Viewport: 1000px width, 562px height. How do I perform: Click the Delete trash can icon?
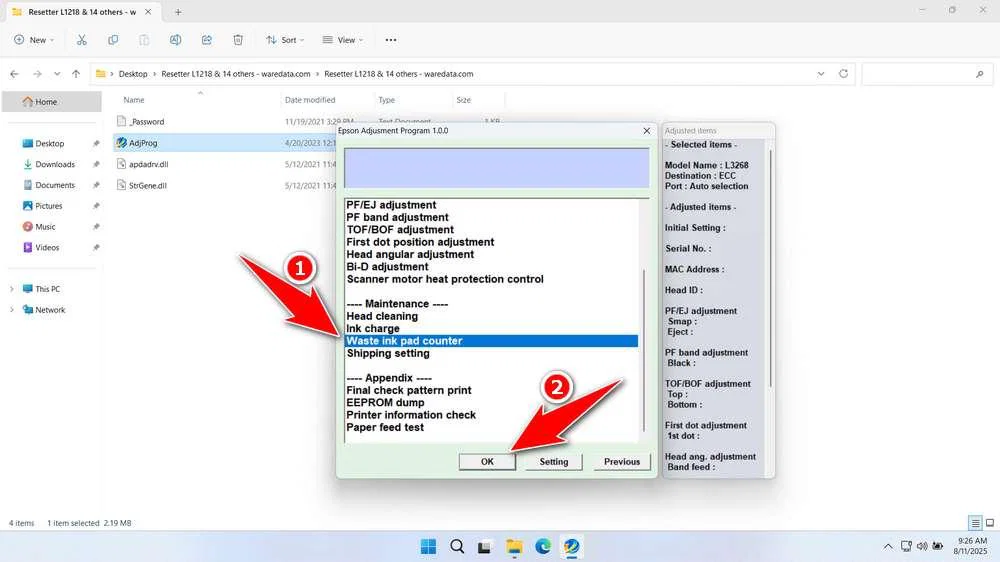coord(238,40)
